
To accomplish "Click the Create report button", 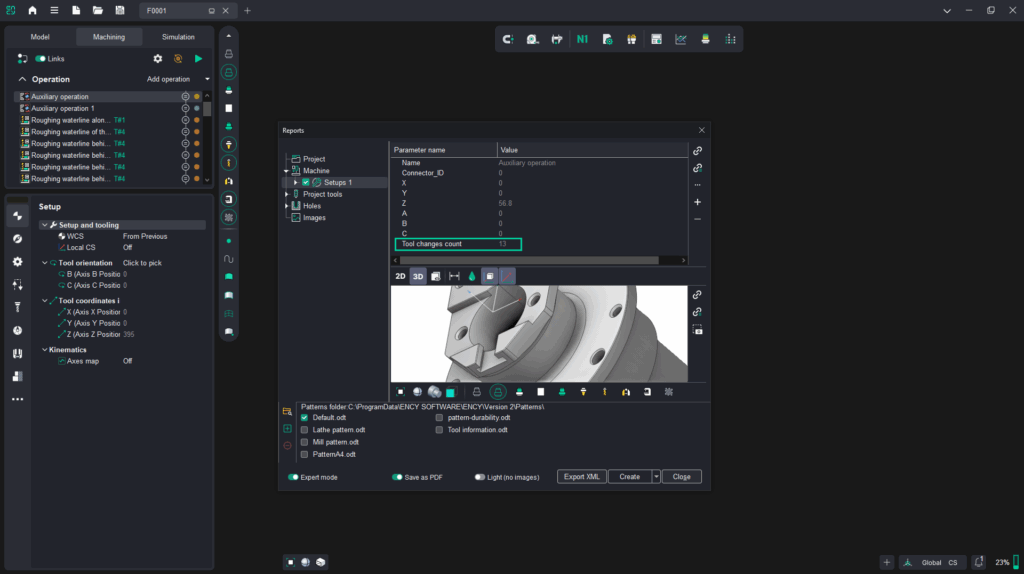I will (x=630, y=477).
